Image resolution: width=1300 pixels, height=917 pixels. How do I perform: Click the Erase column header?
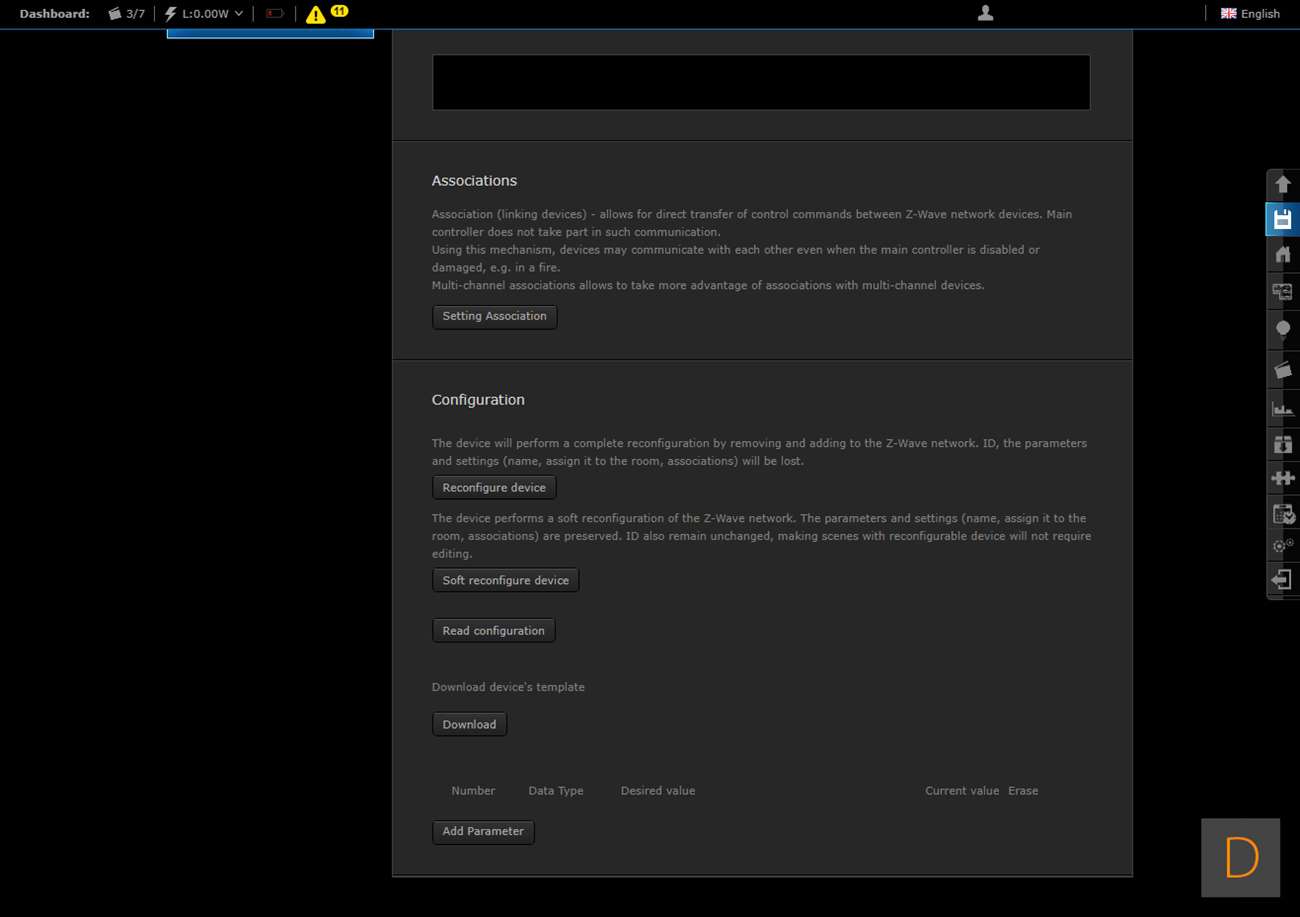(1023, 791)
